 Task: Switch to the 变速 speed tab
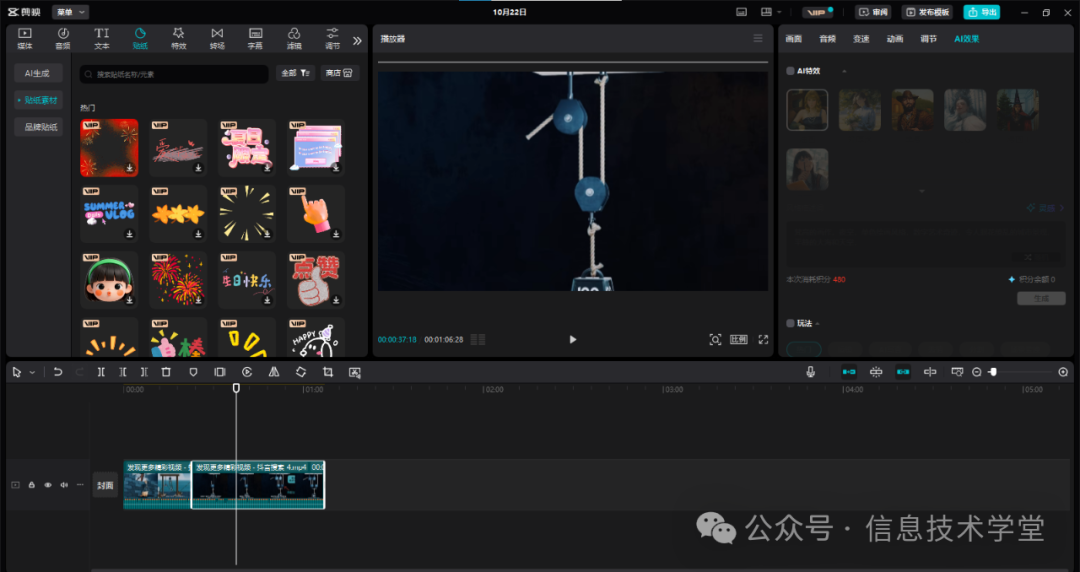[861, 39]
